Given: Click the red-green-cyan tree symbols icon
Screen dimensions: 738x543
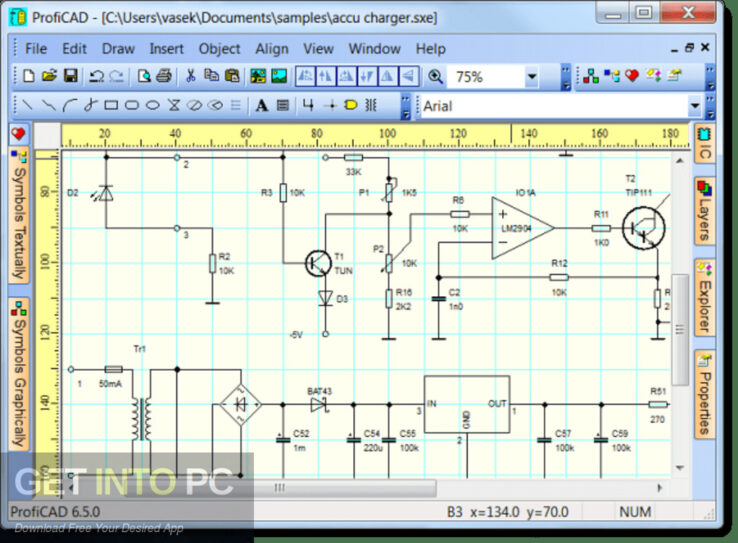Looking at the screenshot, I should (x=591, y=76).
